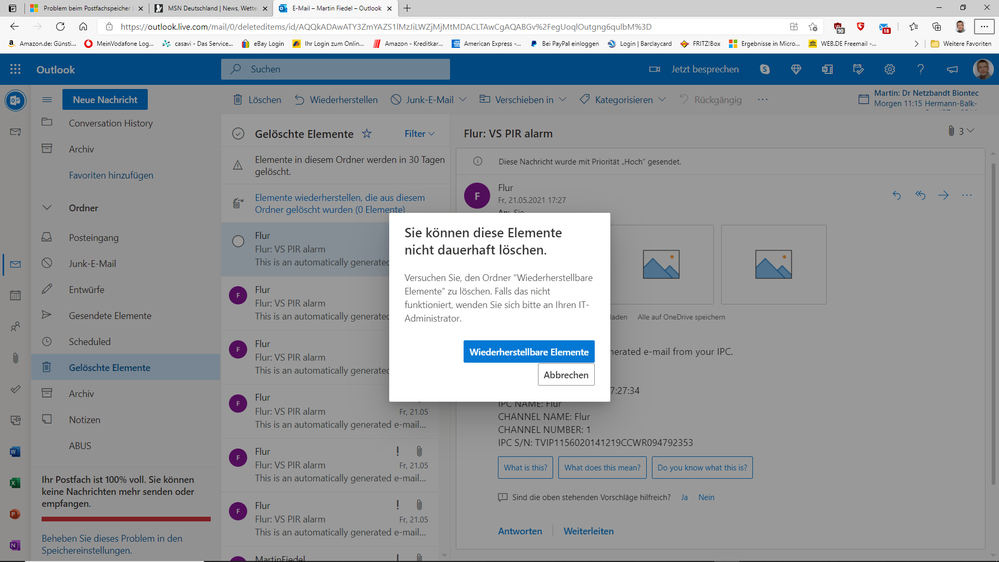Viewport: 999px width, 562px height.
Task: Collapse the Ordner section chevron
Action: [47, 208]
